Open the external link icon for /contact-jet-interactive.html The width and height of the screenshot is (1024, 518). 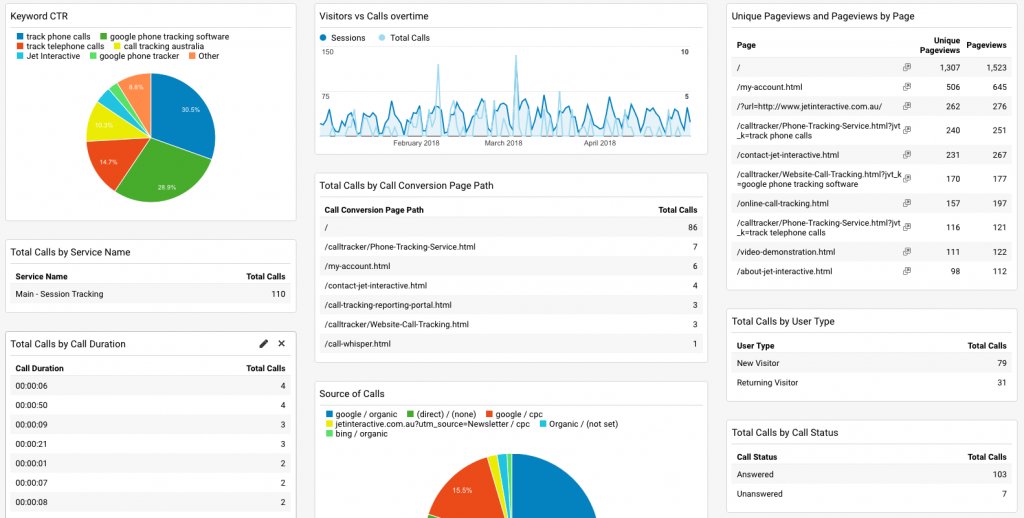pyautogui.click(x=906, y=155)
